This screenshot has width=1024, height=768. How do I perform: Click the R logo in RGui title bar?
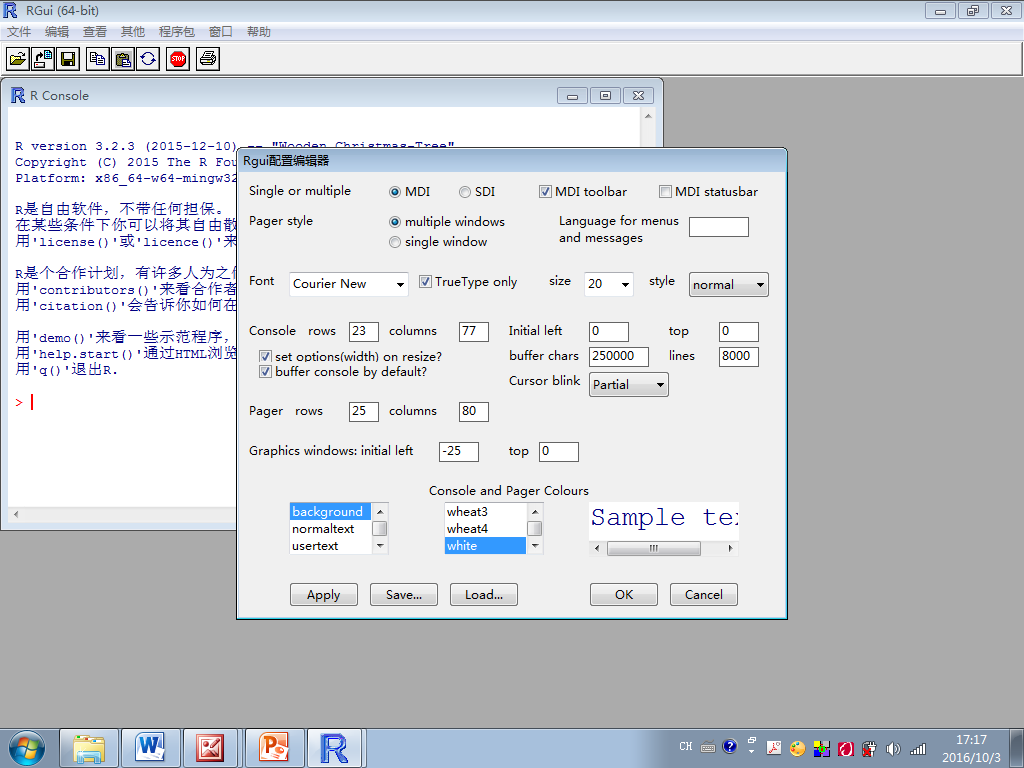pyautogui.click(x=10, y=10)
